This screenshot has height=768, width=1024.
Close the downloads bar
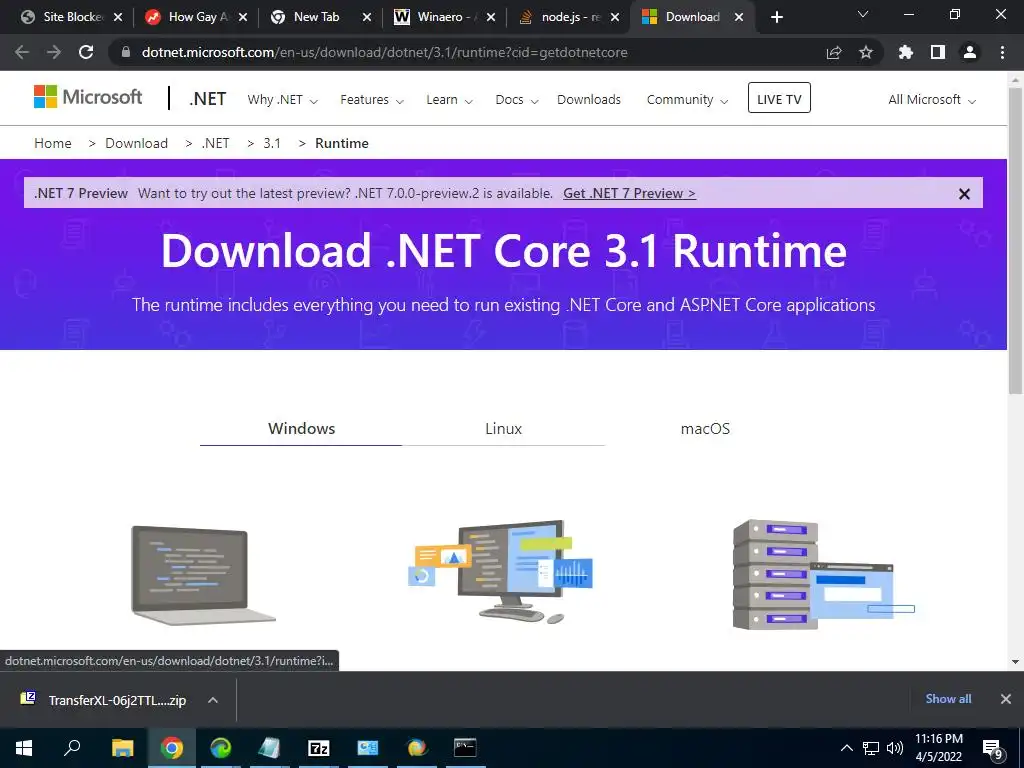[x=1006, y=699]
